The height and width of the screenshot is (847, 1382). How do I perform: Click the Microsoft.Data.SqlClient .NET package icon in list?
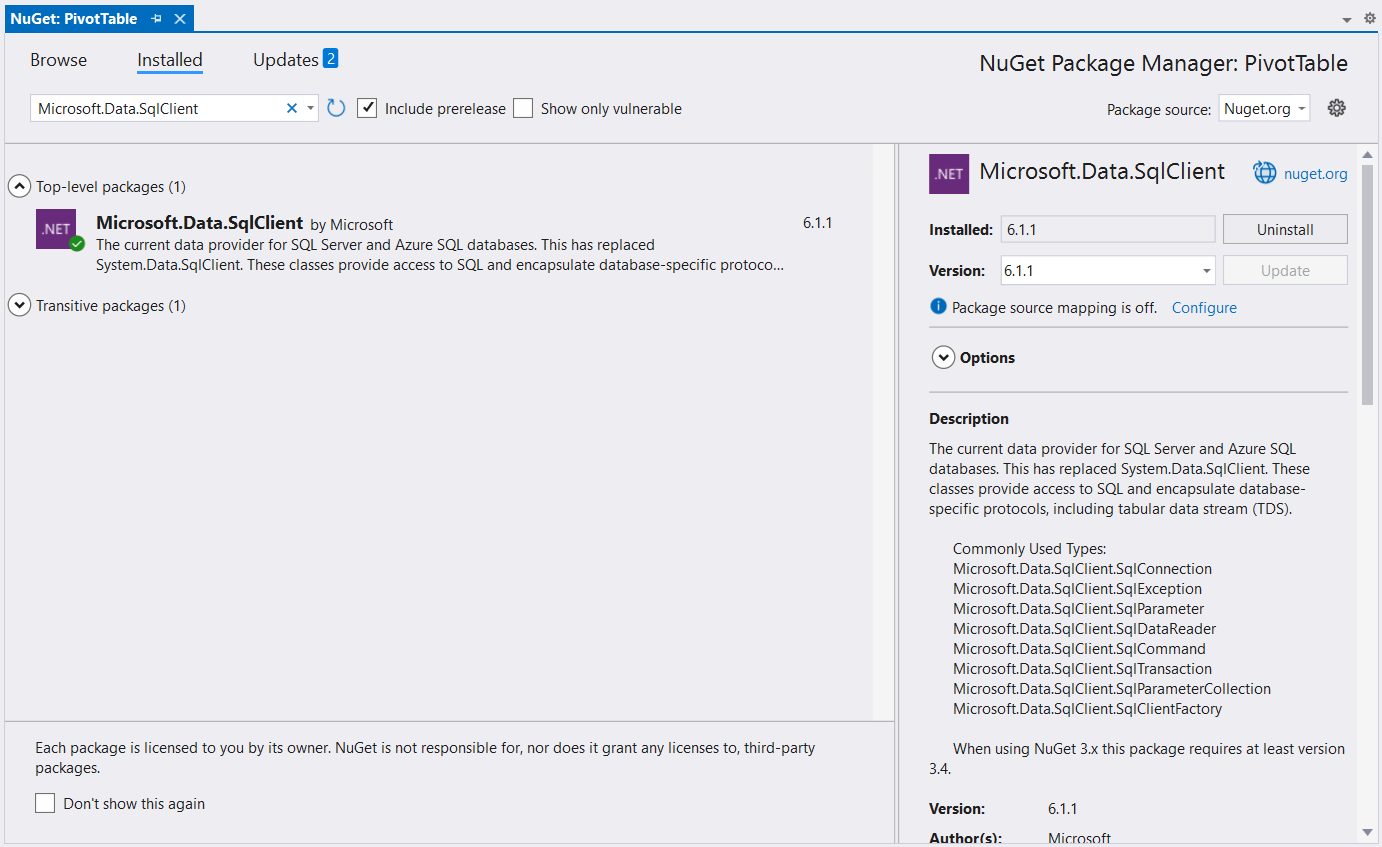tap(56, 229)
